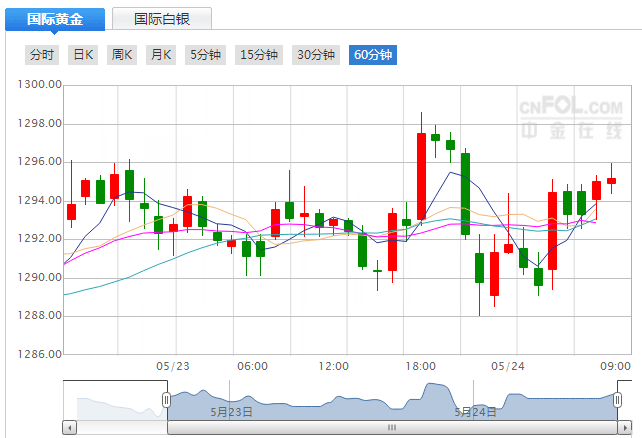Click the 5月23日 label in navigator
The width and height of the screenshot is (642, 438).
click(x=231, y=411)
